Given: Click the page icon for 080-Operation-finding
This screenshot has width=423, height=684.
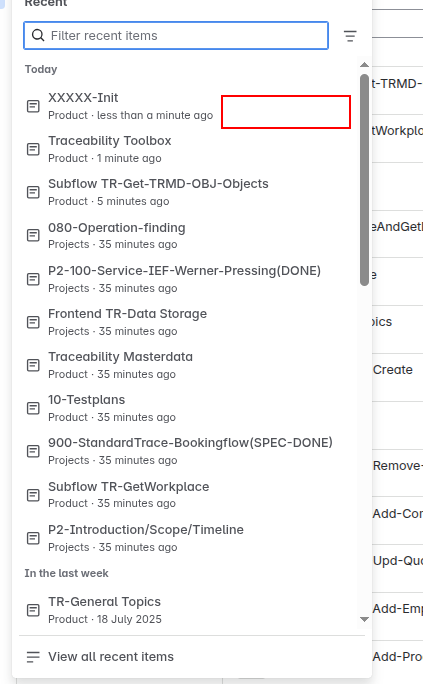Looking at the screenshot, I should coord(33,236).
